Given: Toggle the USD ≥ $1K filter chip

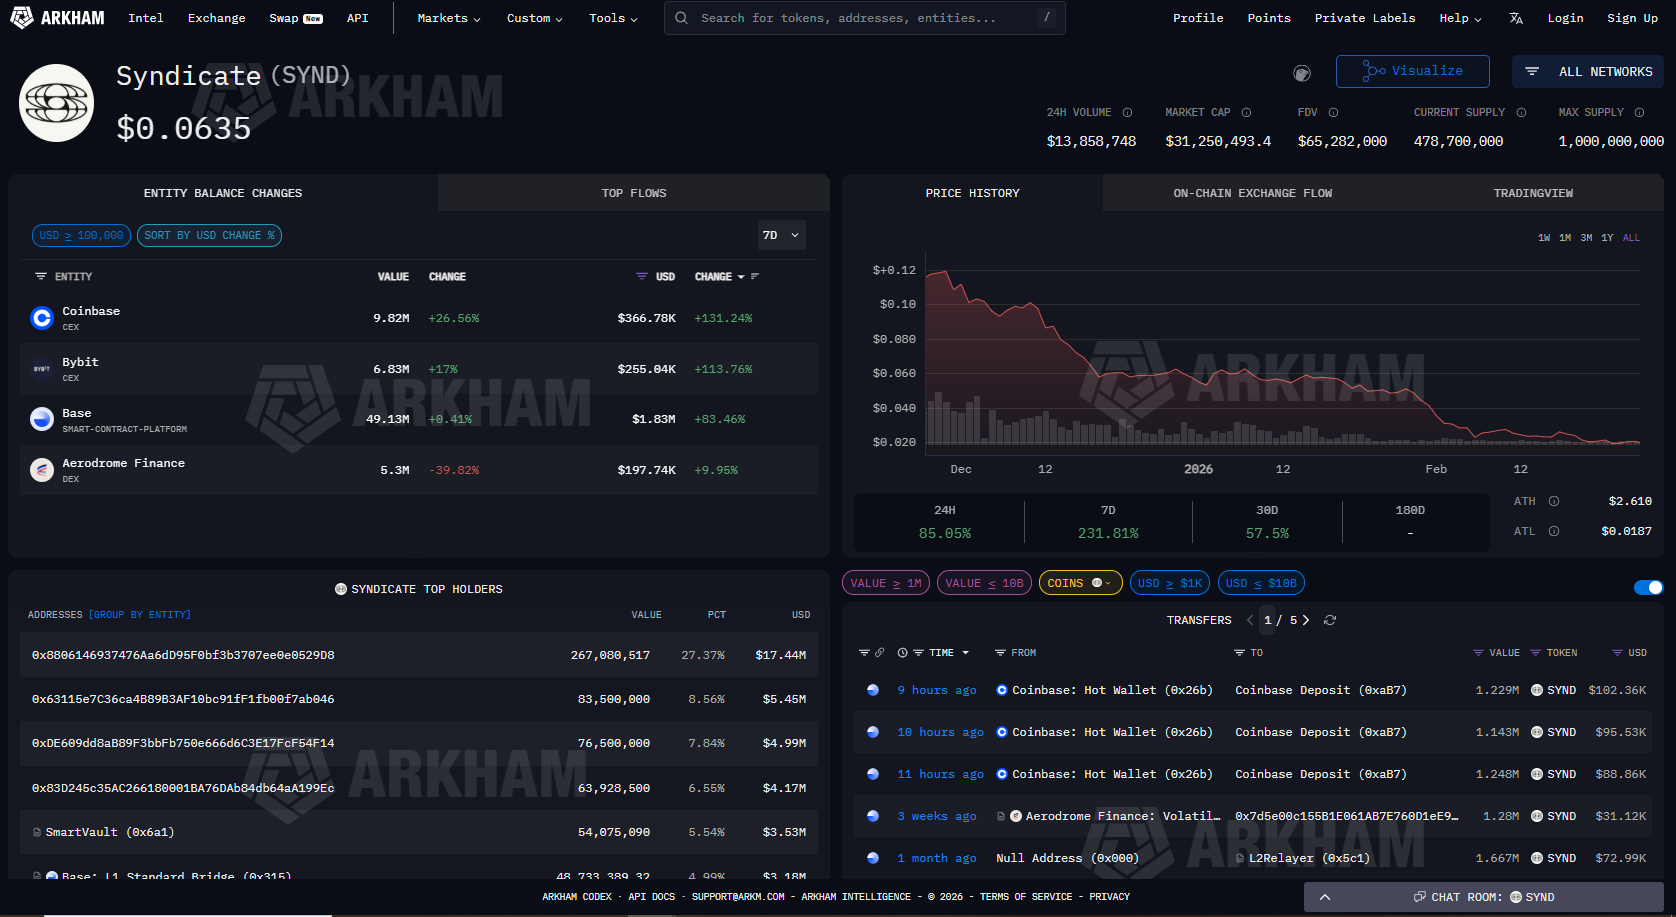Looking at the screenshot, I should (1169, 583).
